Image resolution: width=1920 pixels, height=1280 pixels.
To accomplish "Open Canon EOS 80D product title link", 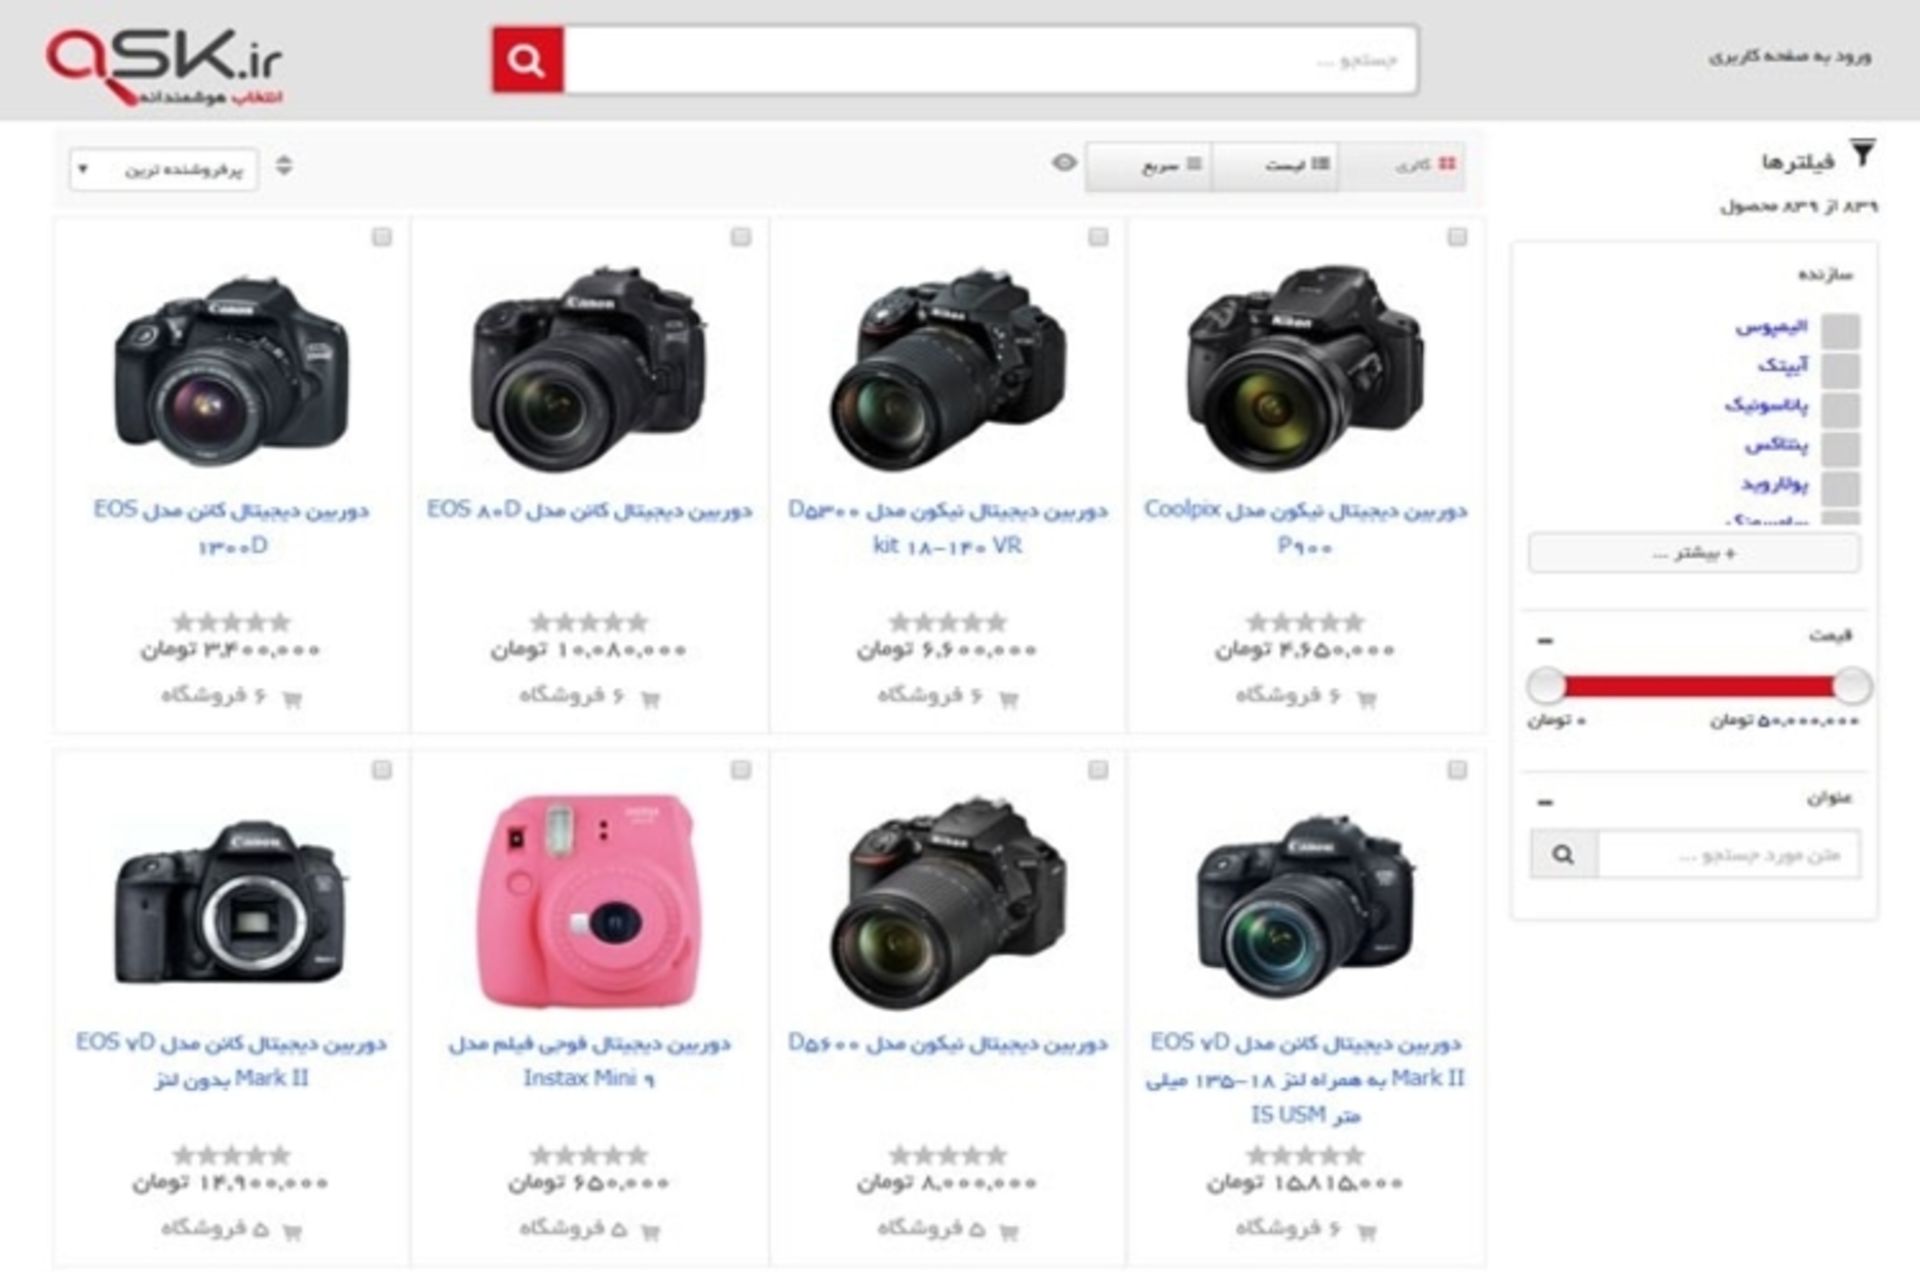I will 589,510.
